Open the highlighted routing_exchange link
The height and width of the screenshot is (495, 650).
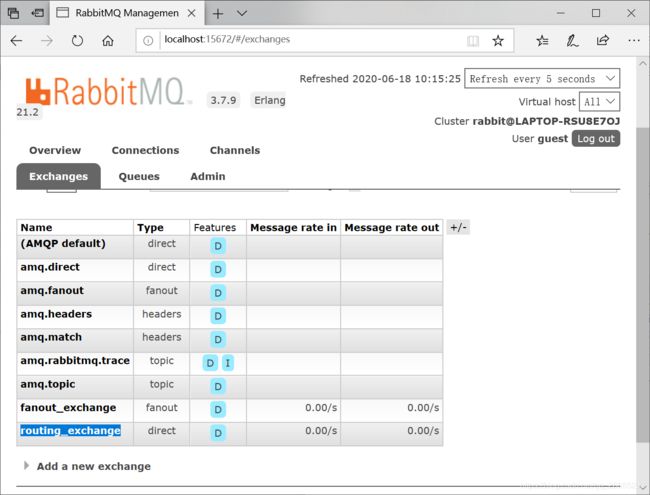[70, 431]
